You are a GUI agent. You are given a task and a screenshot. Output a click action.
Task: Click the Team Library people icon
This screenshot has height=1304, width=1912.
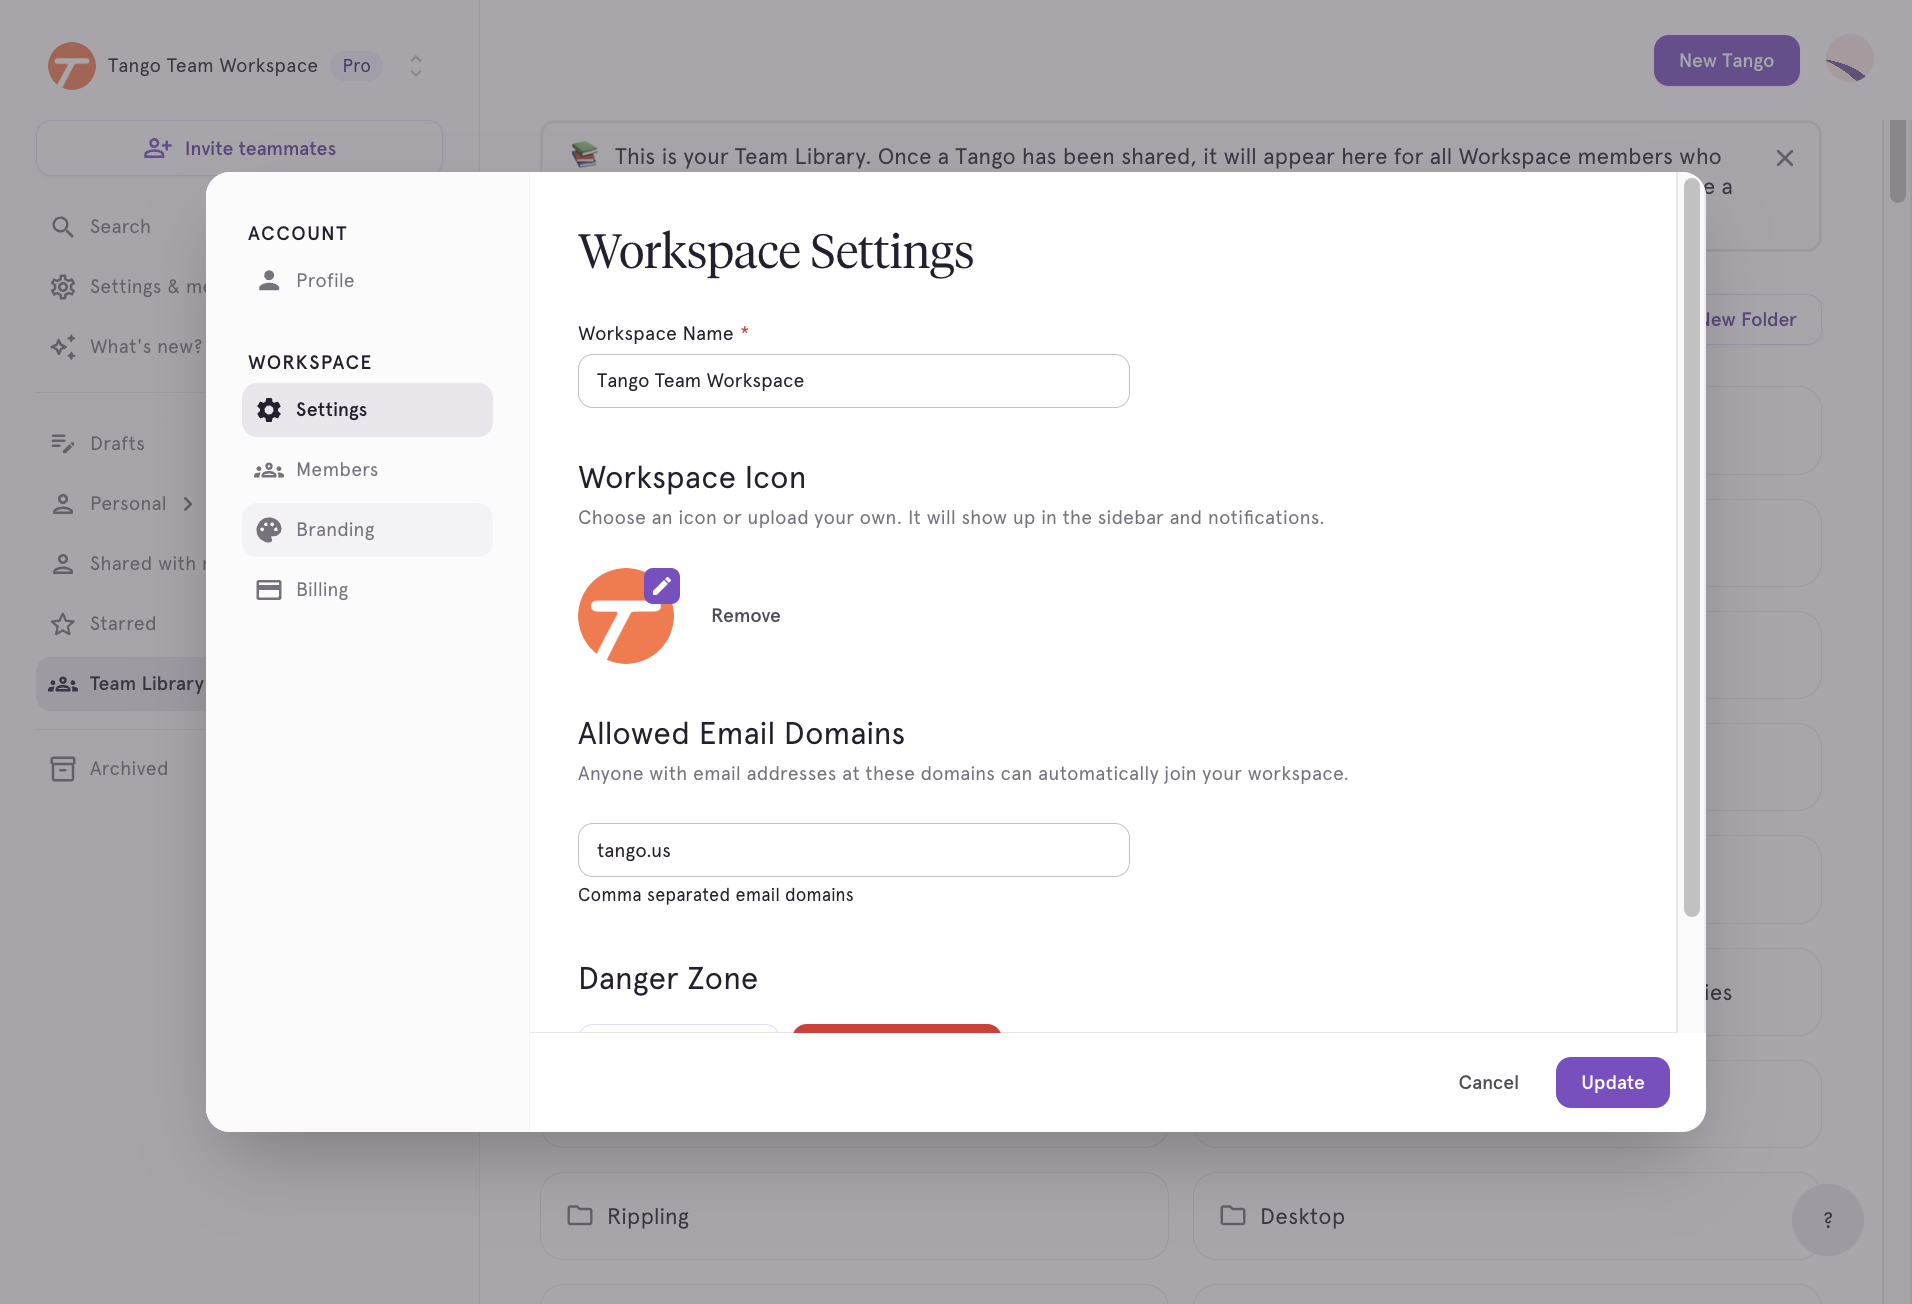(x=63, y=684)
